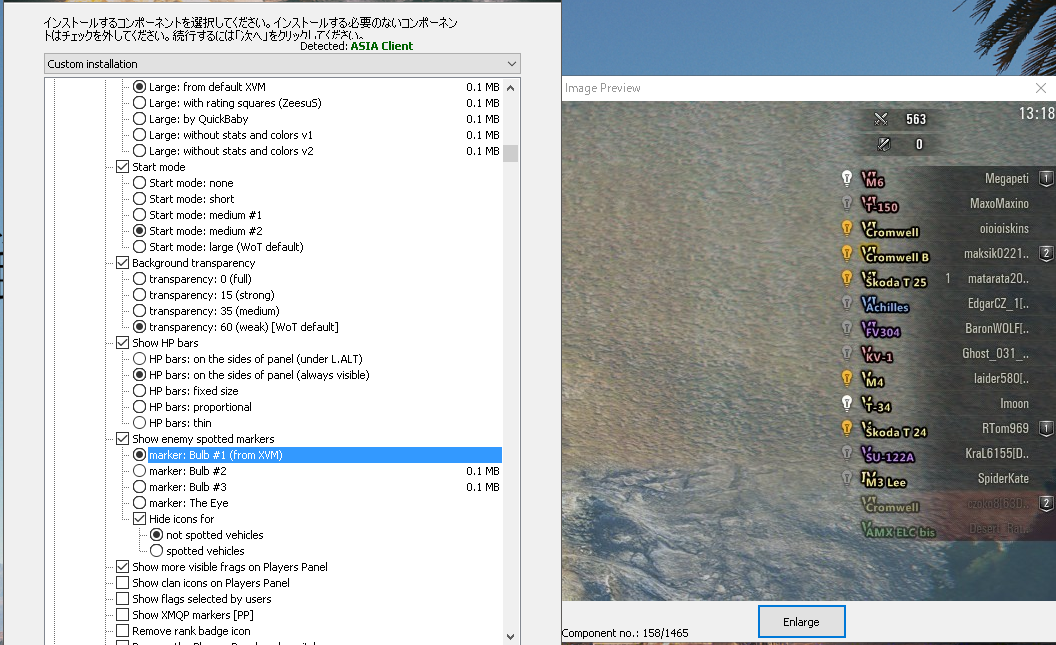Viewport: 1056px width, 645px height.
Task: Enable 'Show flags selected by users'
Action: (x=123, y=599)
